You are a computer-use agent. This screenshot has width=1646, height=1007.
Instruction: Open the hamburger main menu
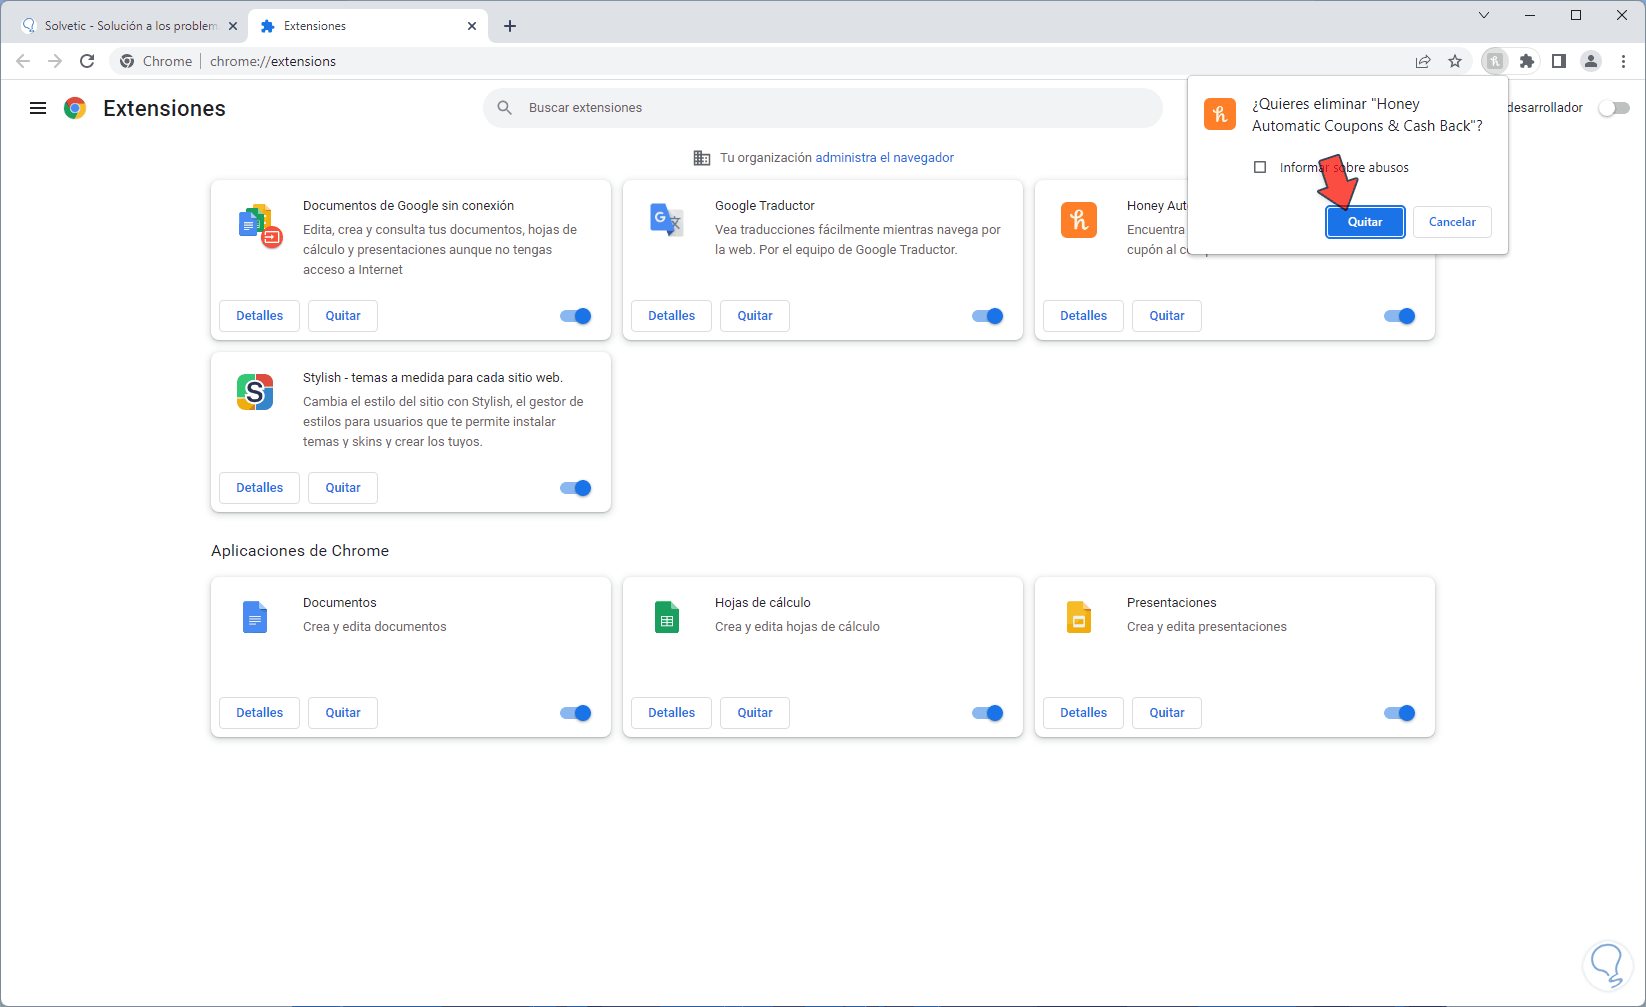[x=38, y=108]
